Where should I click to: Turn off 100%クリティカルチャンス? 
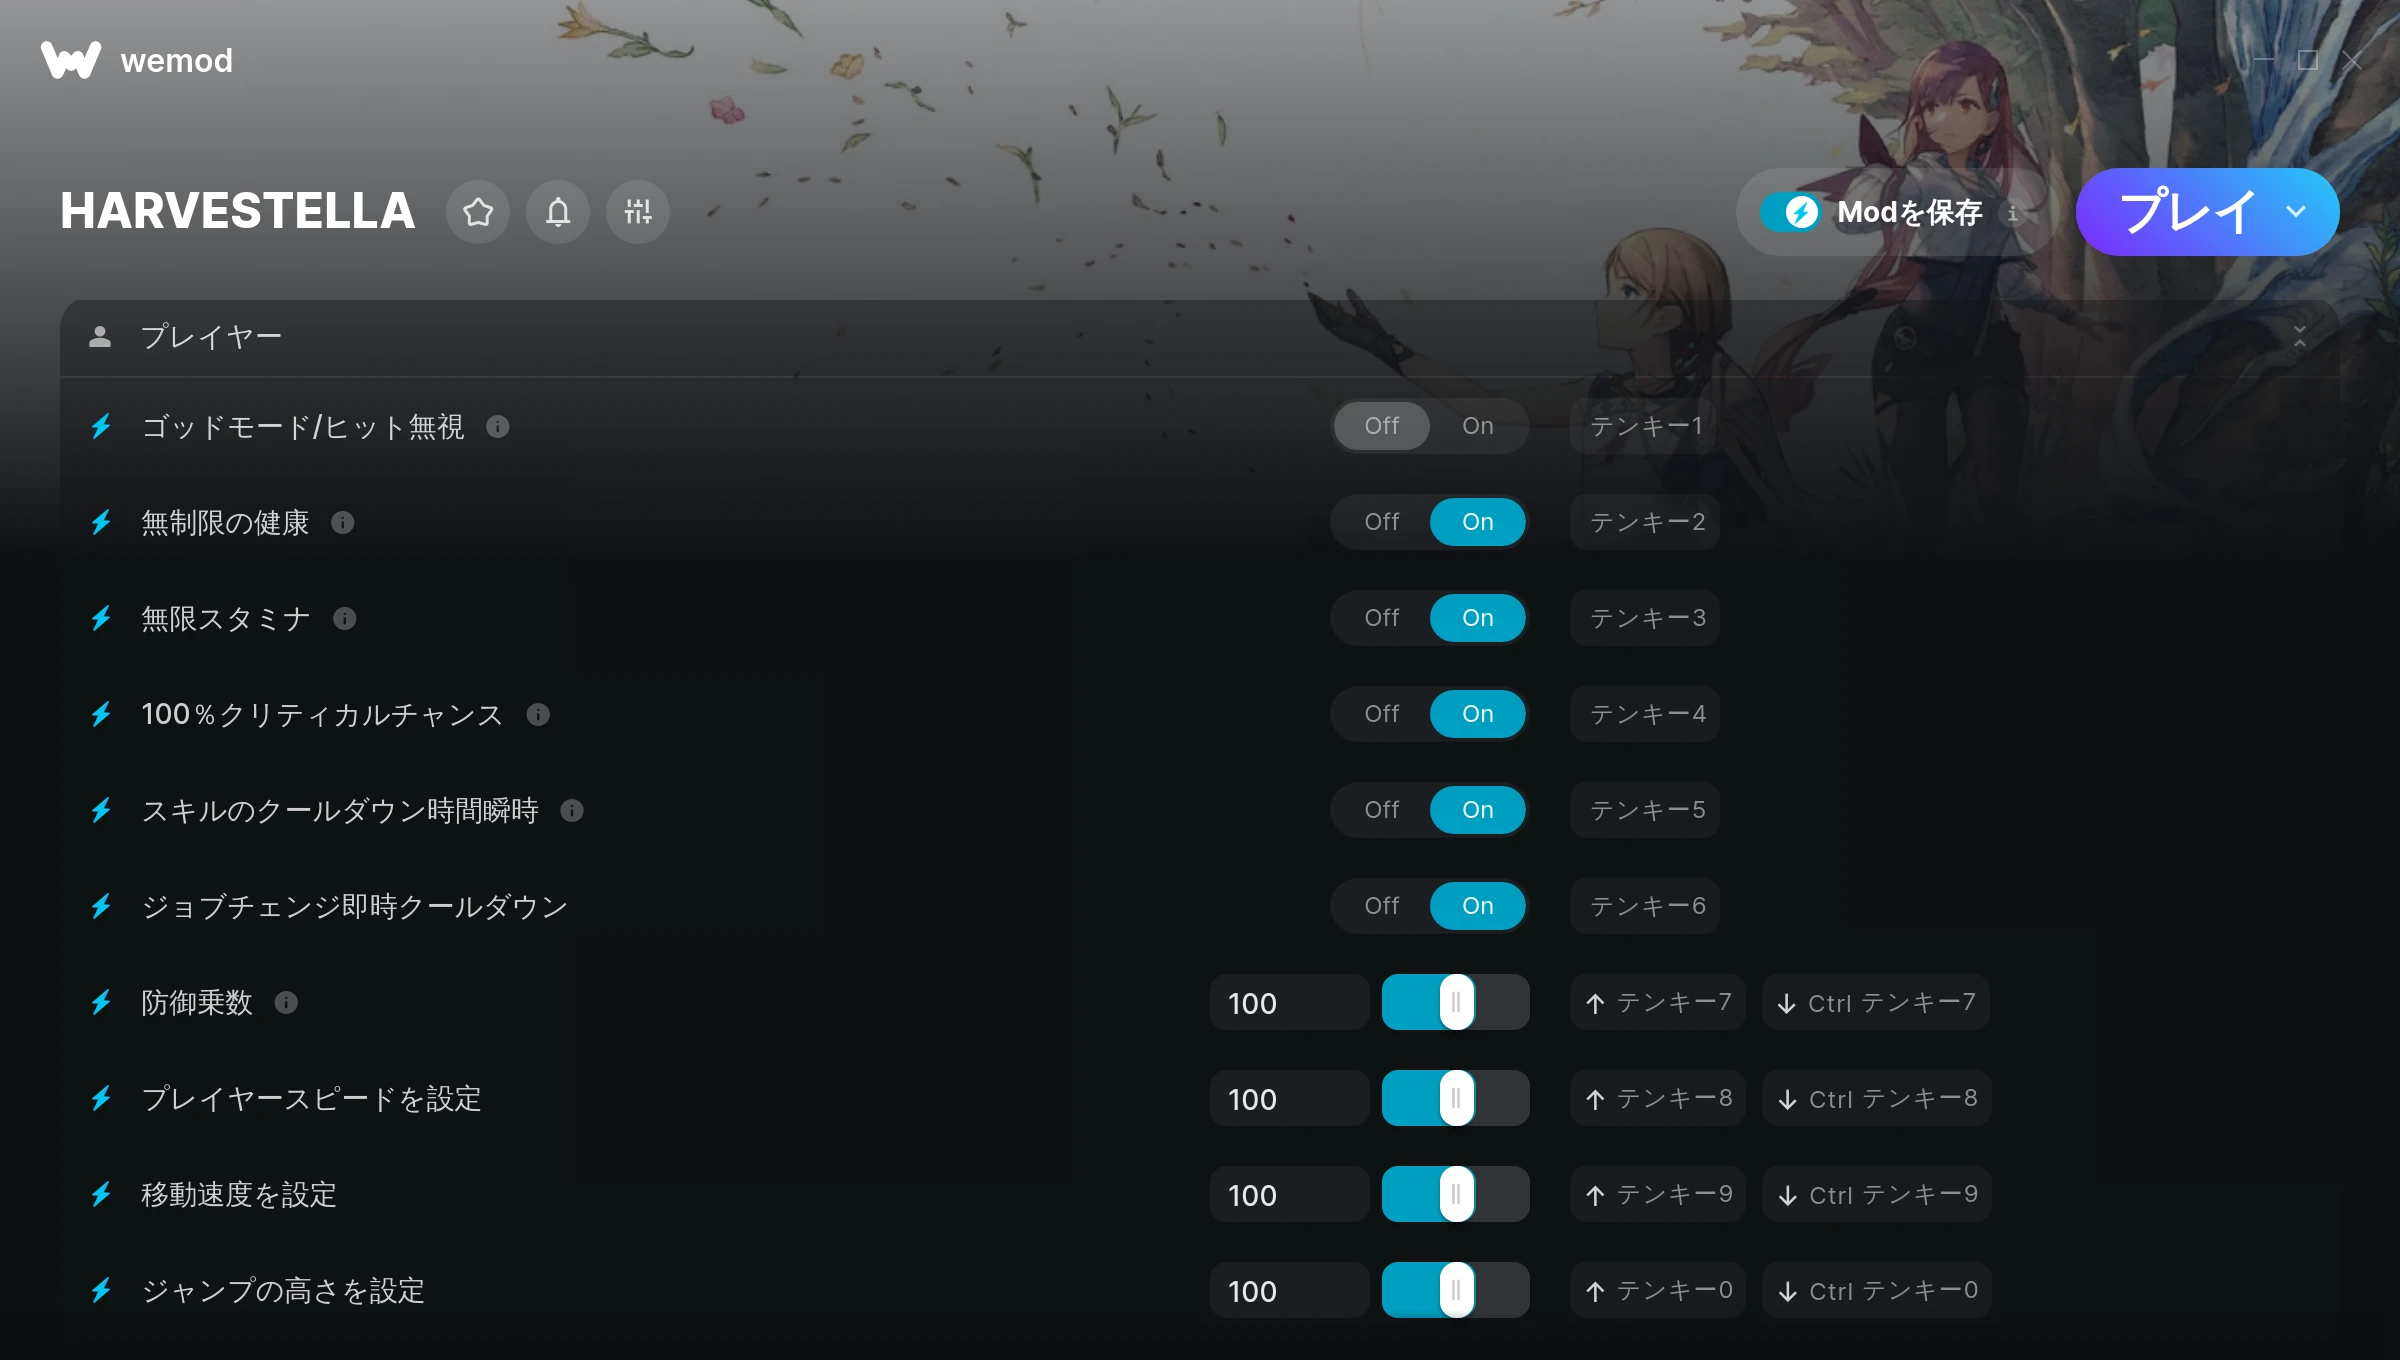click(1382, 714)
